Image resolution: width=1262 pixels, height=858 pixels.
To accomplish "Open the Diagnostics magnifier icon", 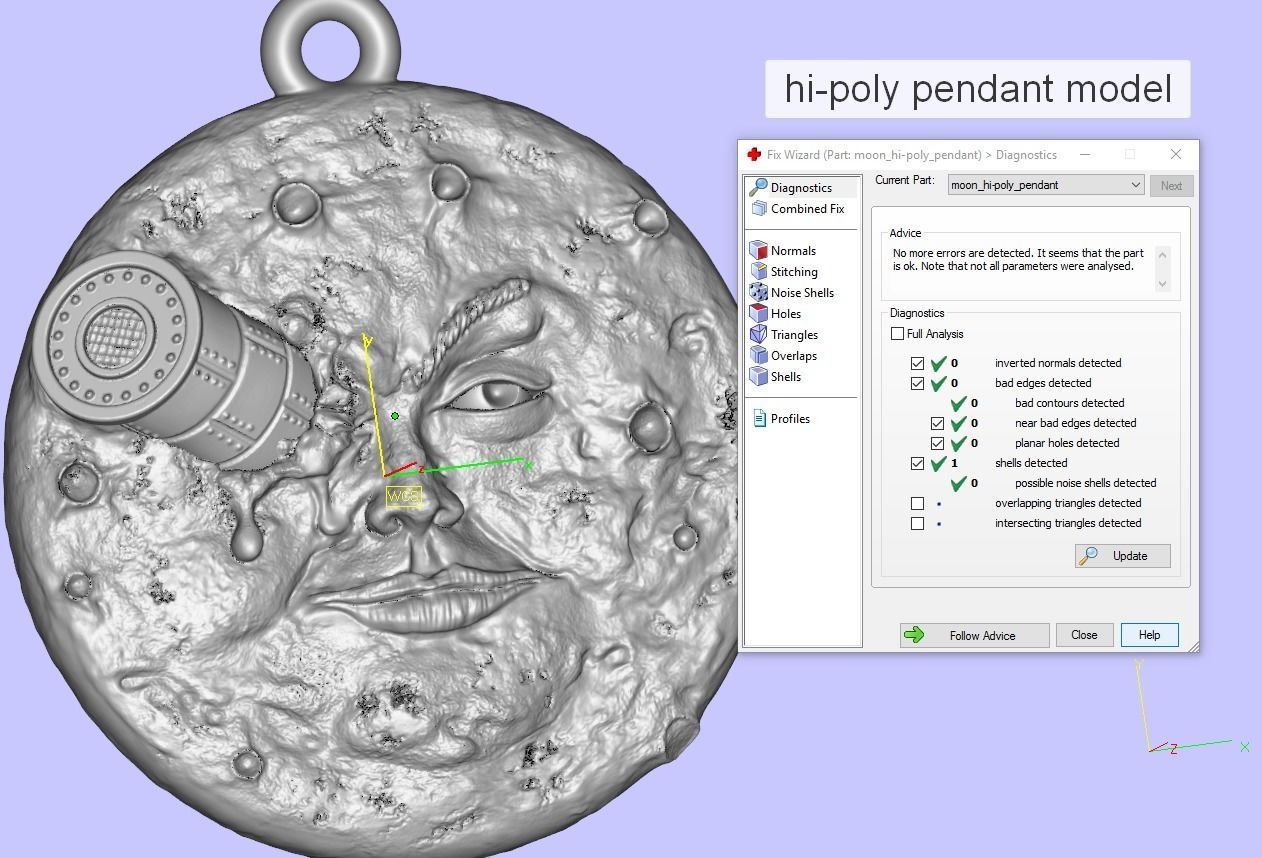I will tap(759, 187).
